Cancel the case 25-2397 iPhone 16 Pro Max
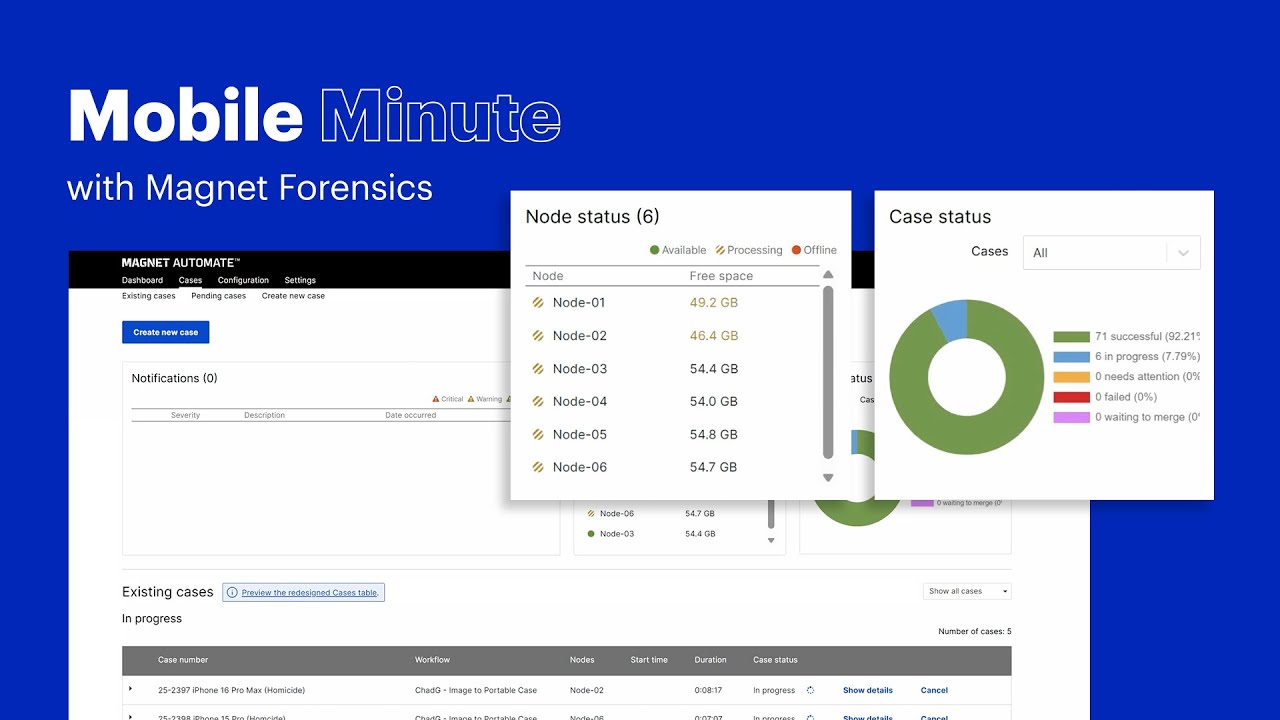 tap(934, 690)
